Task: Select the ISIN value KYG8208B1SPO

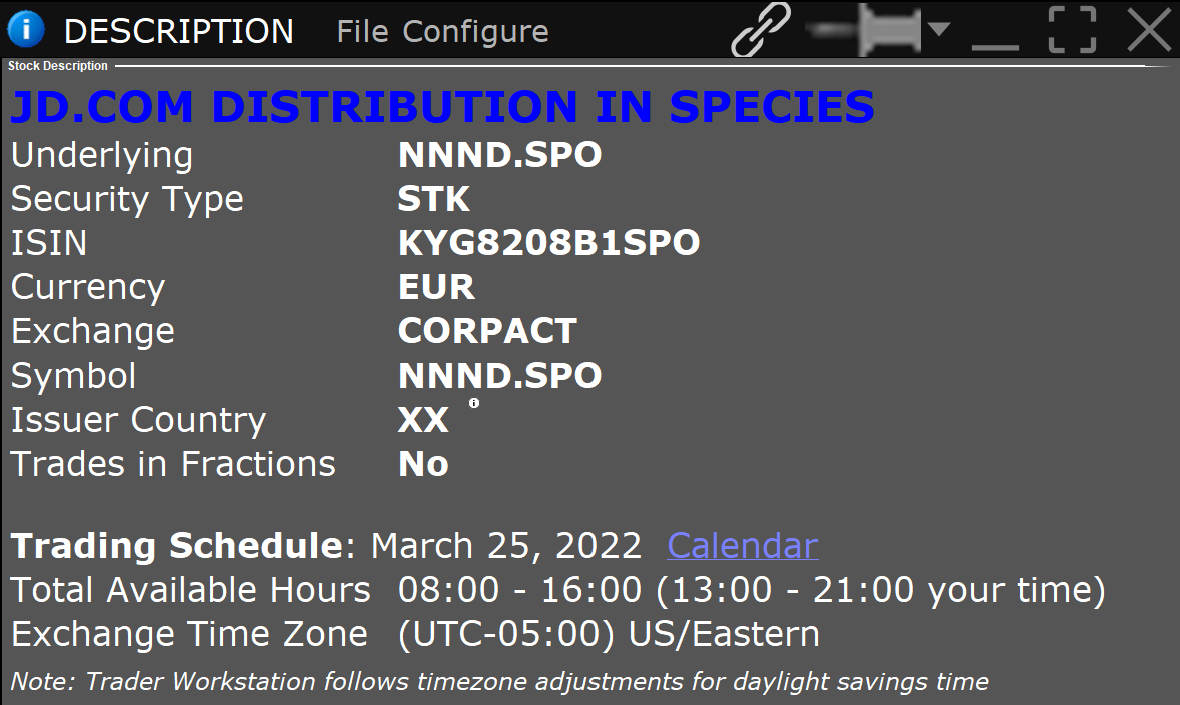Action: 549,243
